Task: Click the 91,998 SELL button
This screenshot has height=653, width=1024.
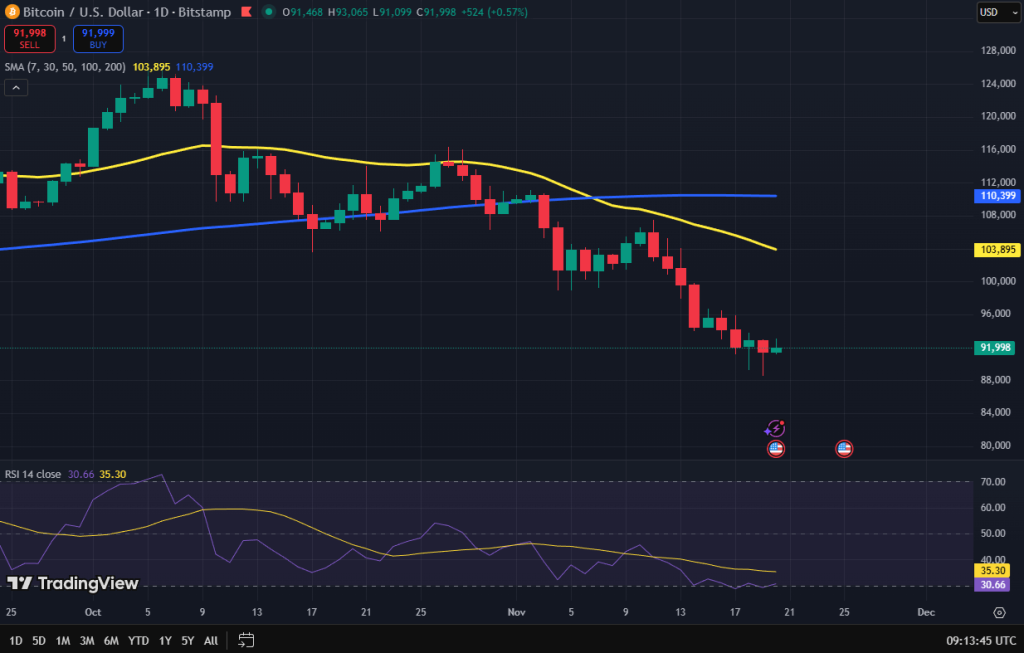Action: pyautogui.click(x=30, y=39)
